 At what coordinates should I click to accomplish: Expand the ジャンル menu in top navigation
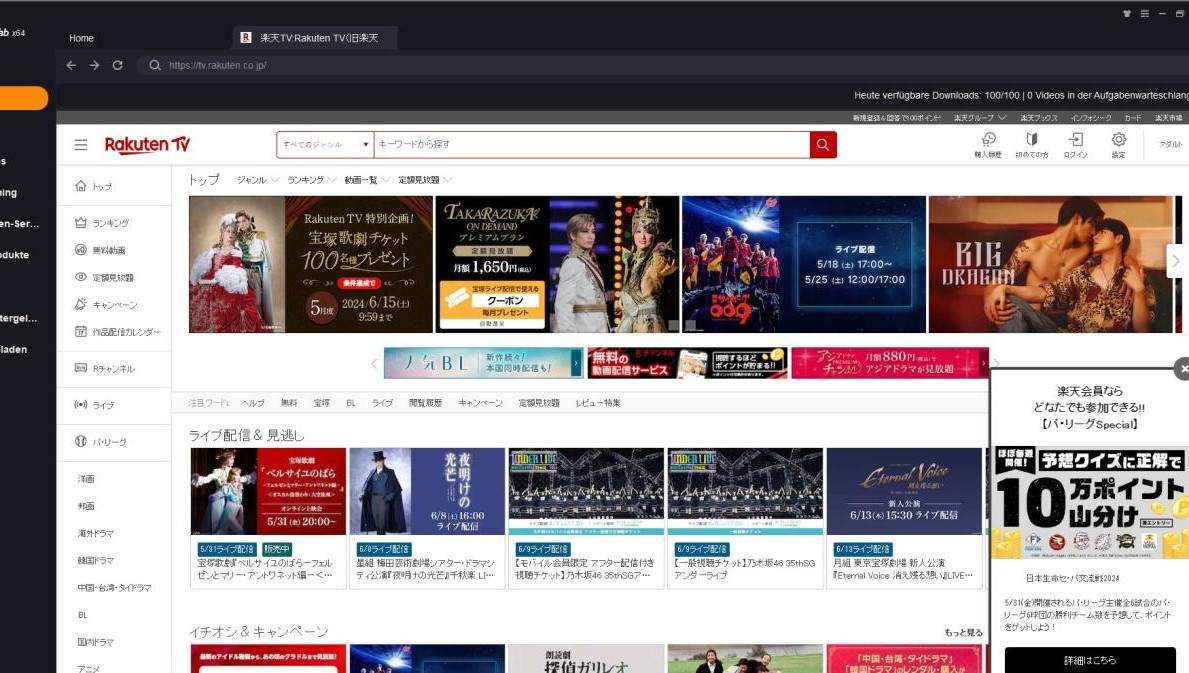[258, 180]
